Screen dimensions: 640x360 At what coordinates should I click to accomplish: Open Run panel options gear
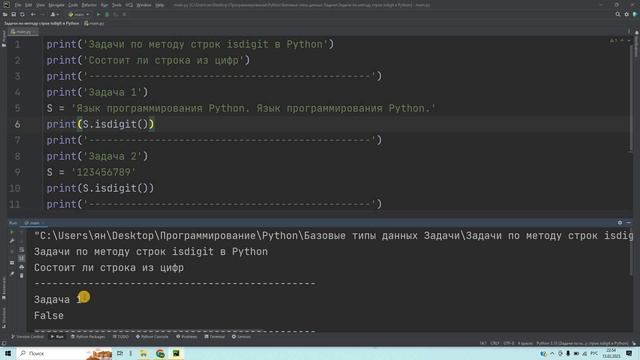(x=620, y=223)
